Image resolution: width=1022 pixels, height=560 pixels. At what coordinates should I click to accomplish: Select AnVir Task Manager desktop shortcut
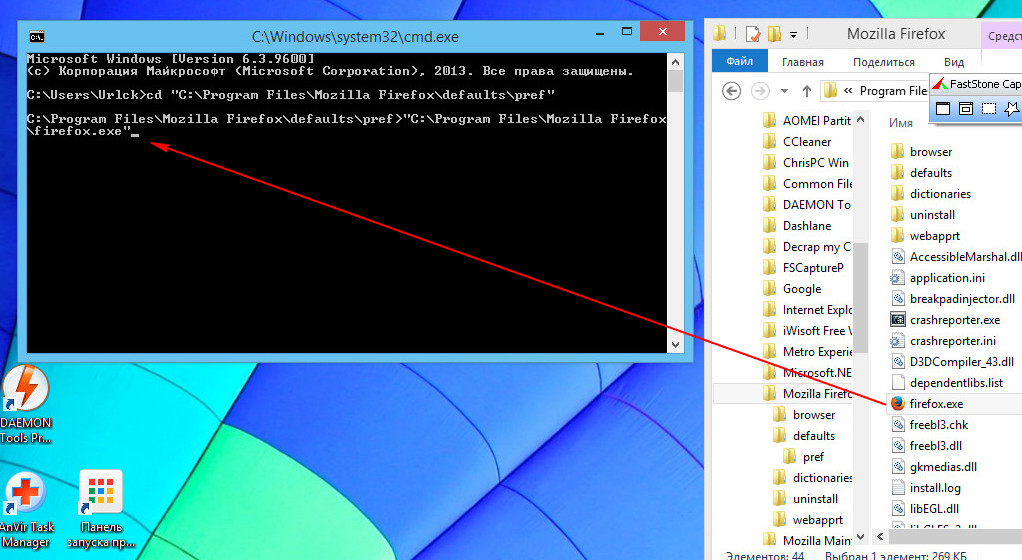26,510
